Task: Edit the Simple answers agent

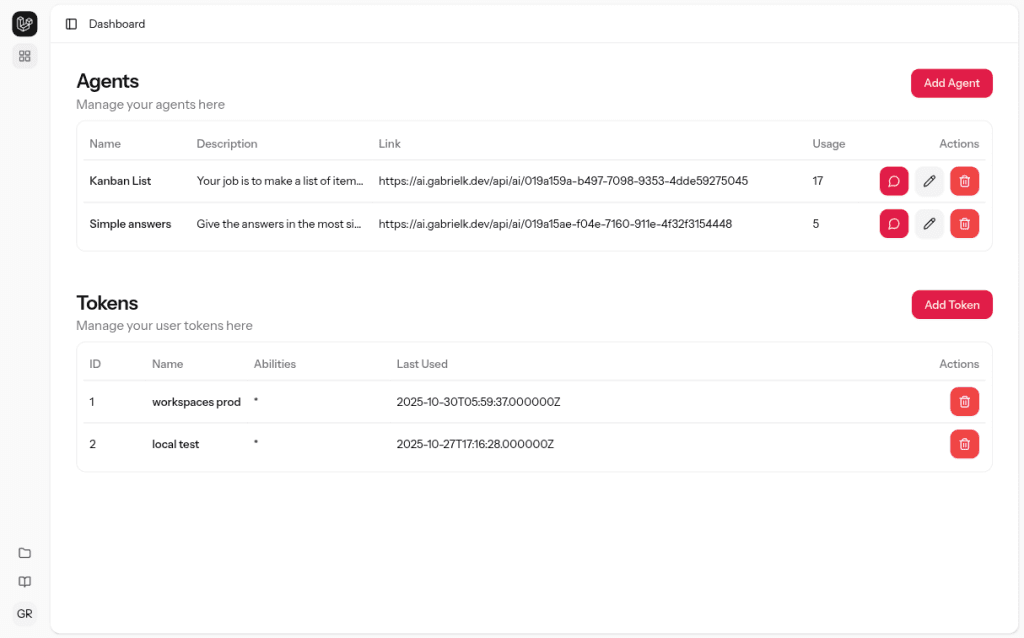Action: click(929, 224)
